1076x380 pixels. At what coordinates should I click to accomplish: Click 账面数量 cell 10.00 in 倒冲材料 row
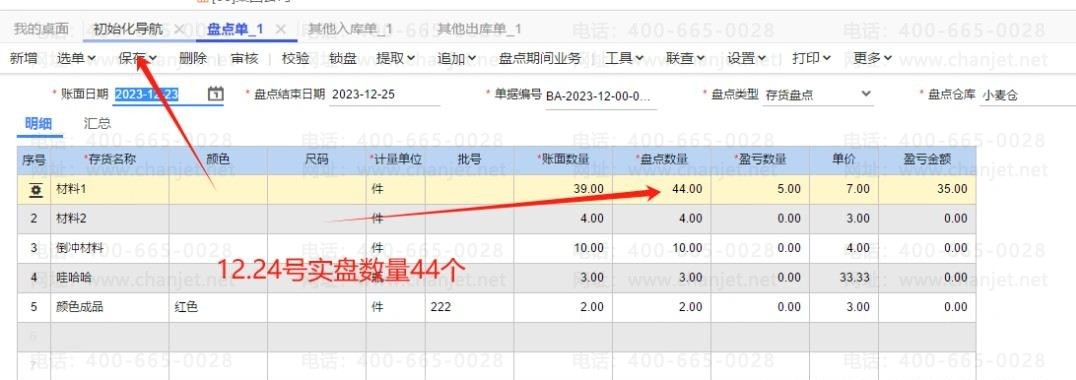tap(563, 248)
